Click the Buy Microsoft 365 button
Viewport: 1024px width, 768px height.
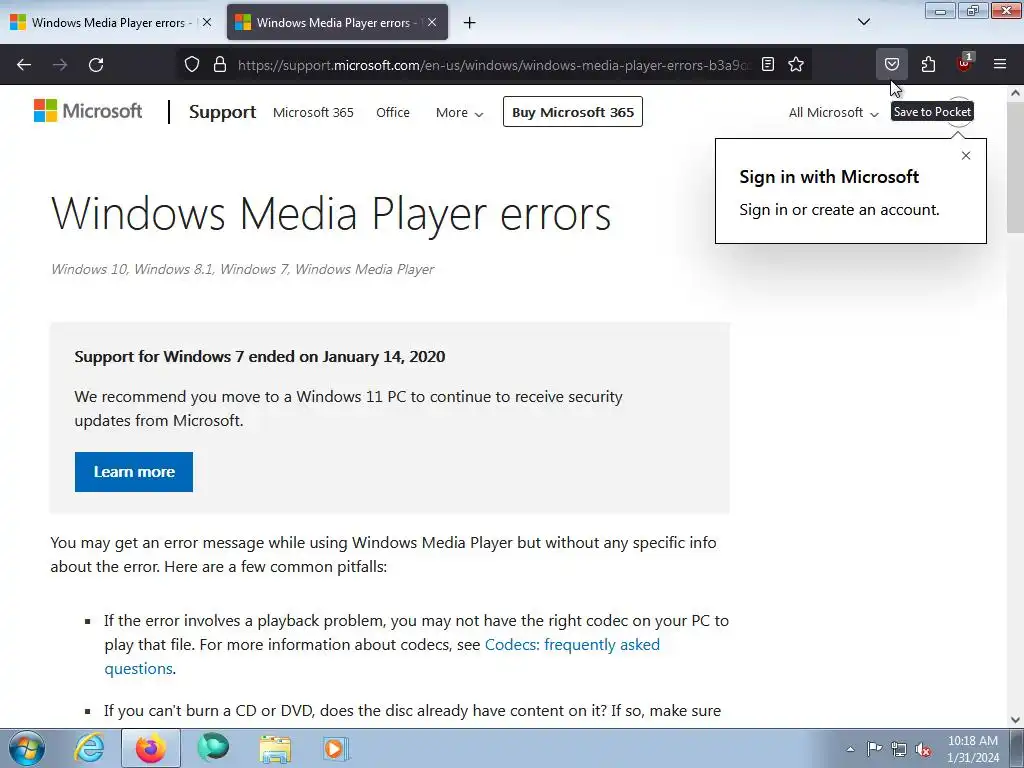tap(573, 112)
